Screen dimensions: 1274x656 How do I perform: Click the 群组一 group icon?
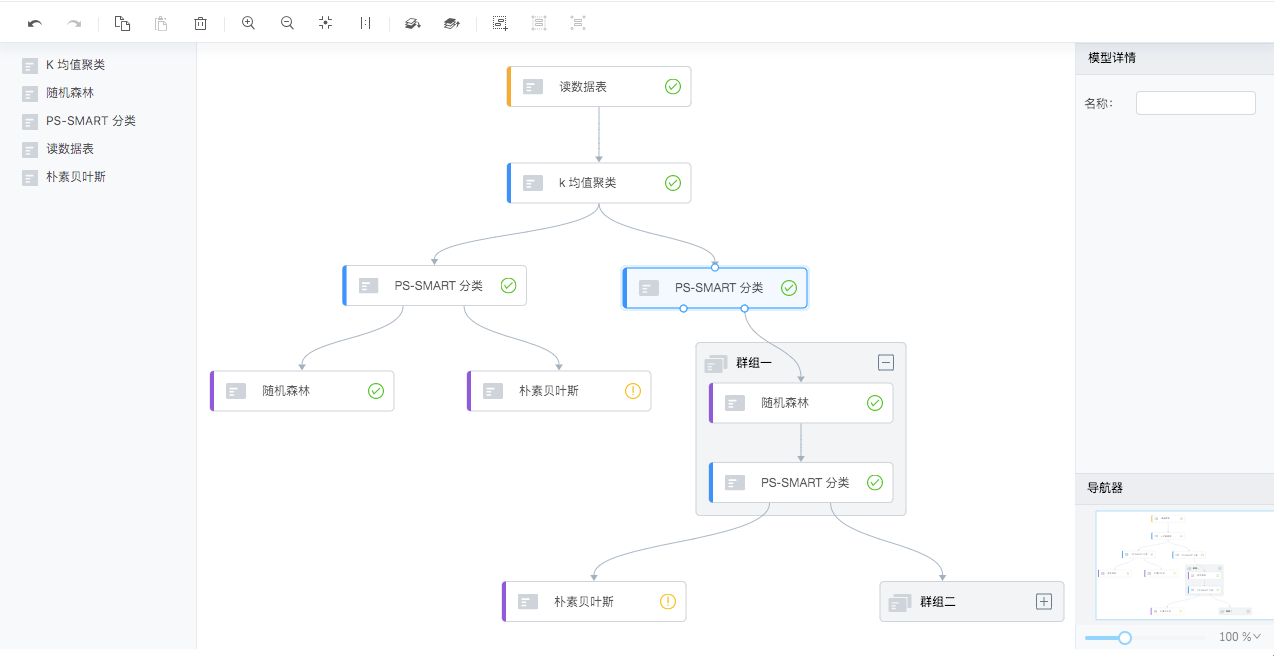[716, 363]
